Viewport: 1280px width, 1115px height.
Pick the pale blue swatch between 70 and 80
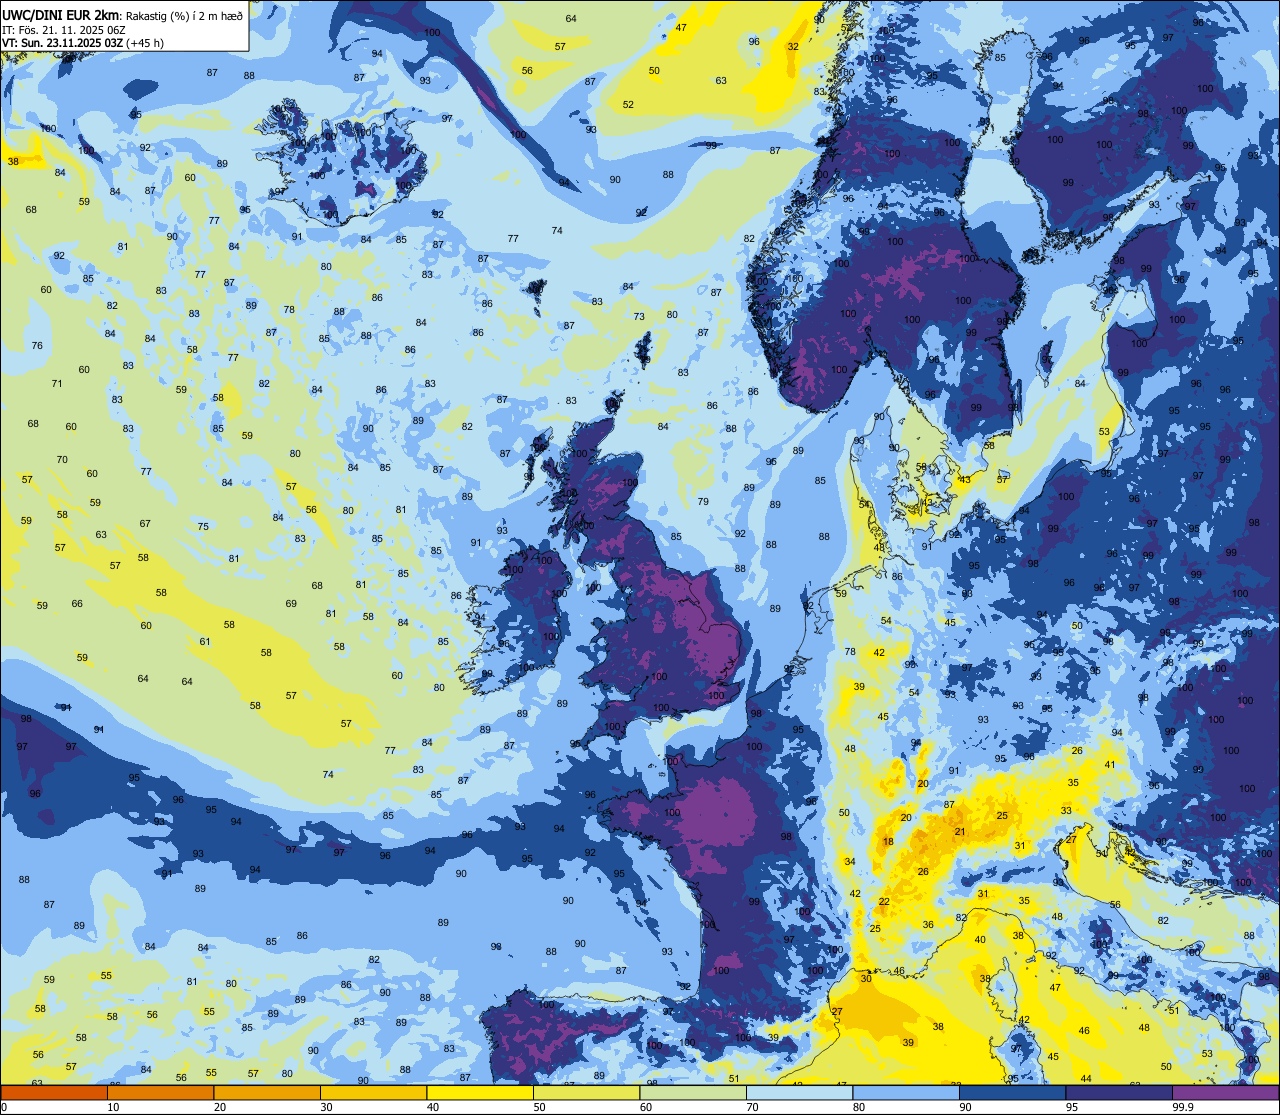799,1093
